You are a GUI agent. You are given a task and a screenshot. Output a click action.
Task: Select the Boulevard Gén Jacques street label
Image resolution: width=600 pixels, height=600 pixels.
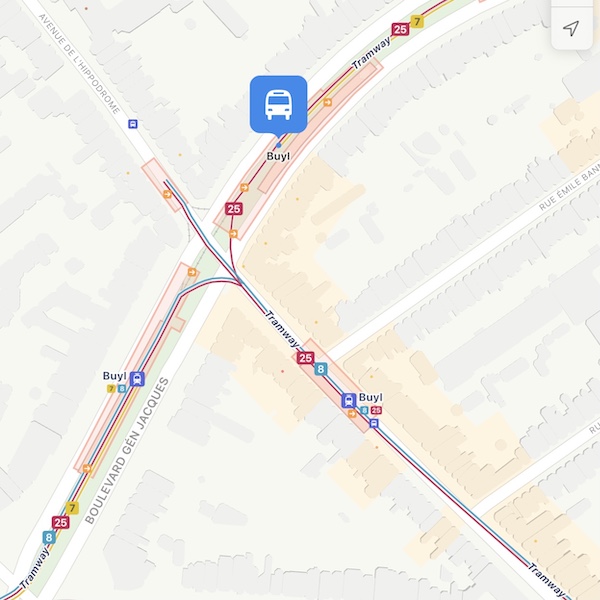tap(127, 451)
